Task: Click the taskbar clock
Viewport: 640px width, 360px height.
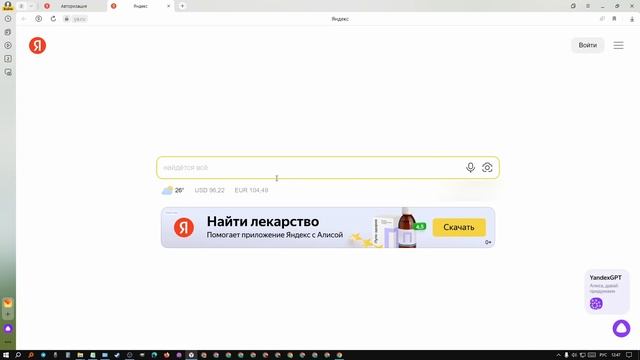Action: click(616, 355)
